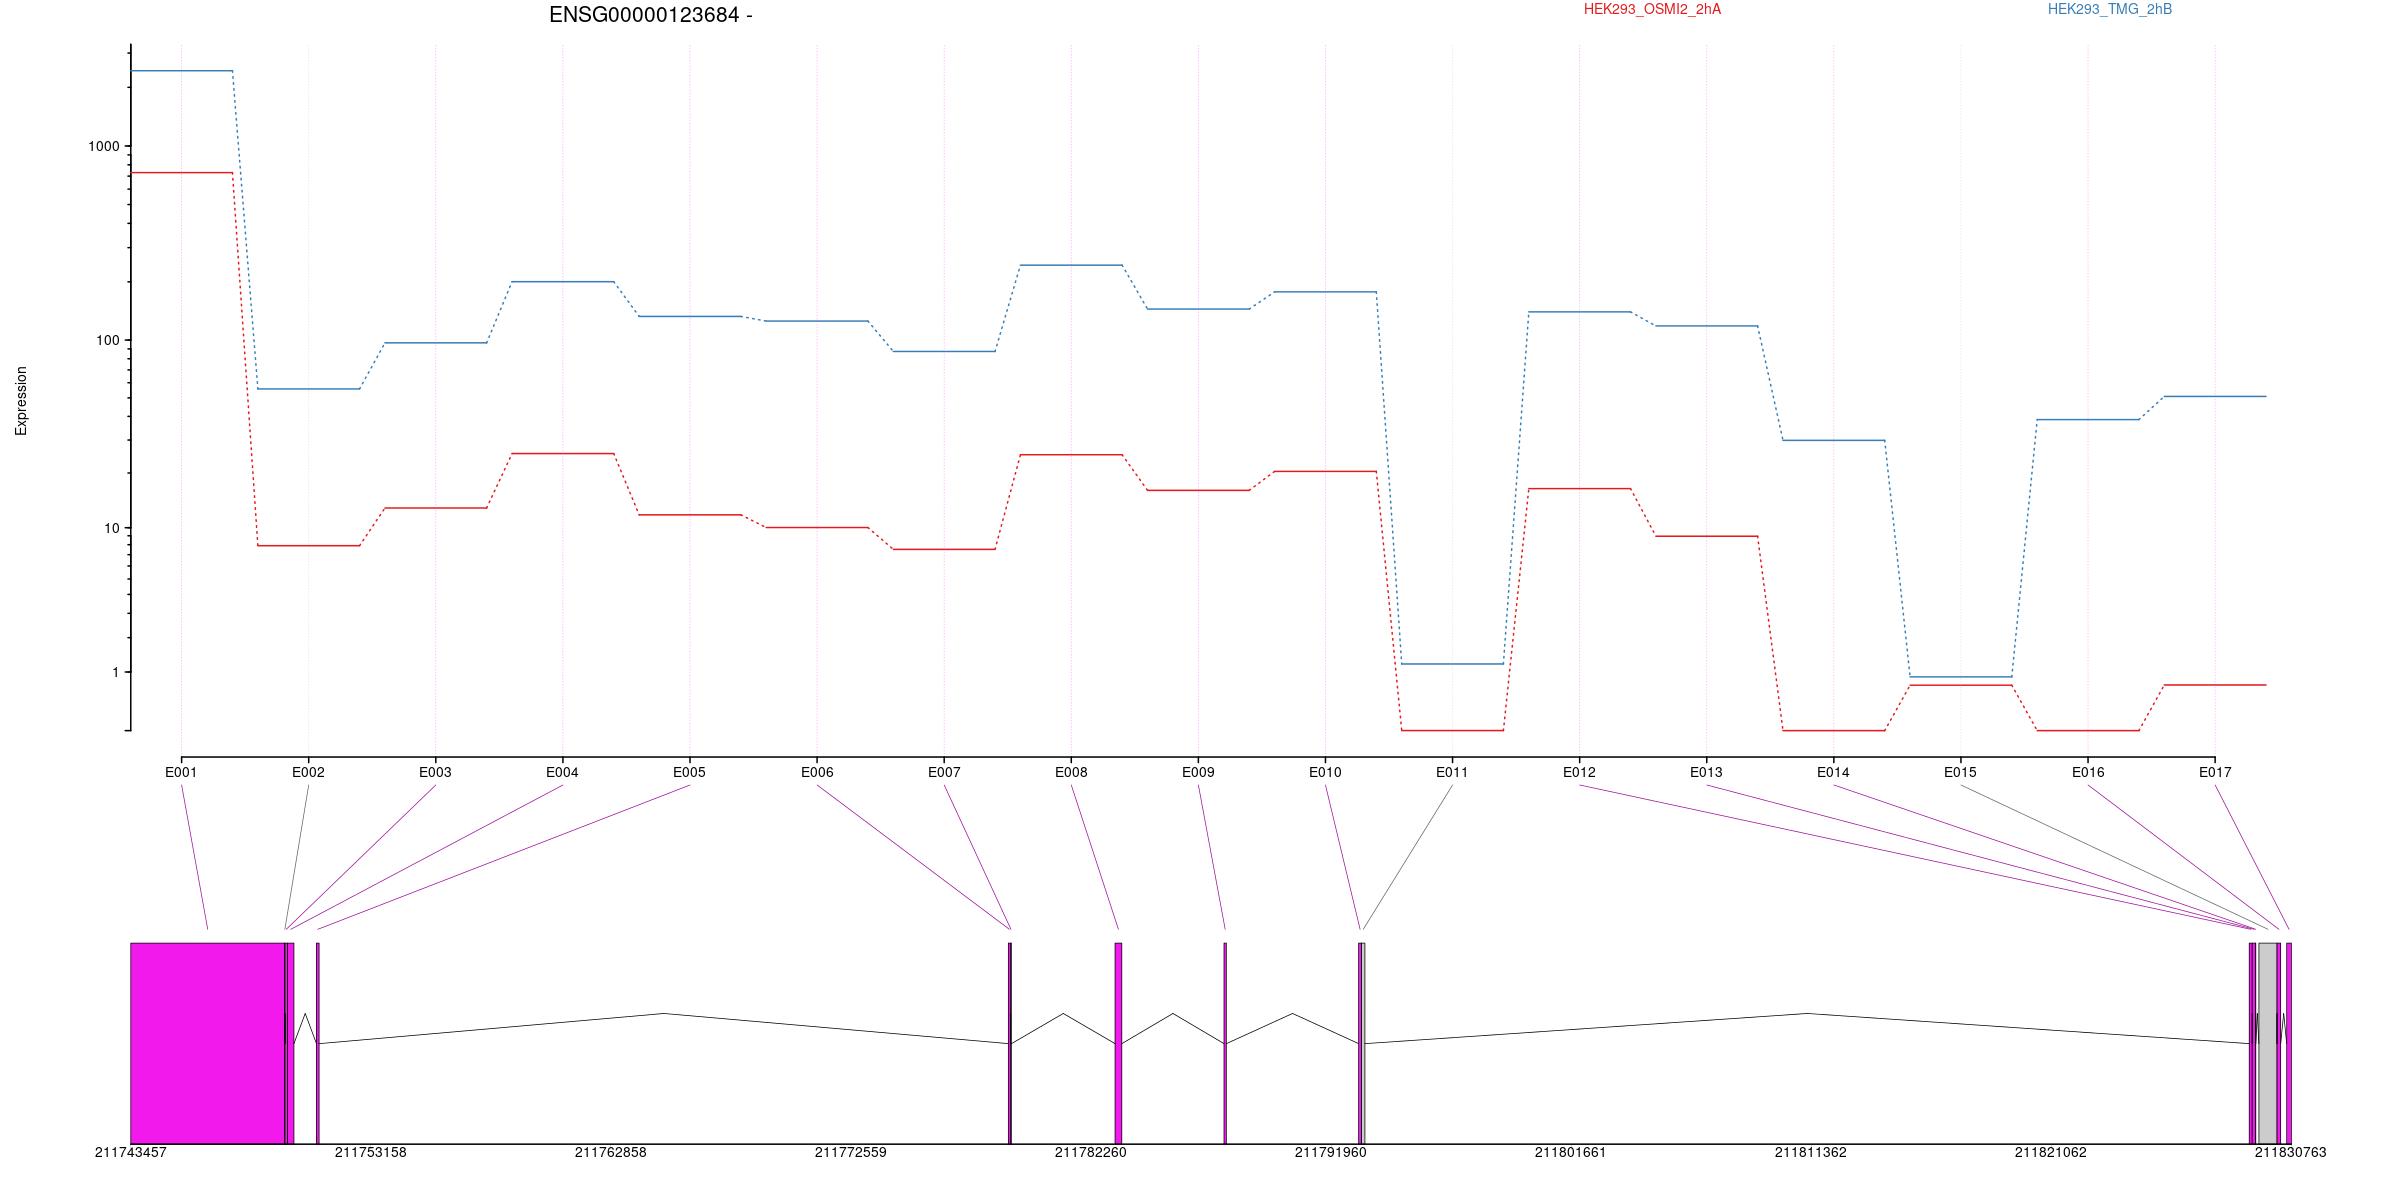Click exon label E002
The width and height of the screenshot is (2400, 1200).
coord(308,772)
